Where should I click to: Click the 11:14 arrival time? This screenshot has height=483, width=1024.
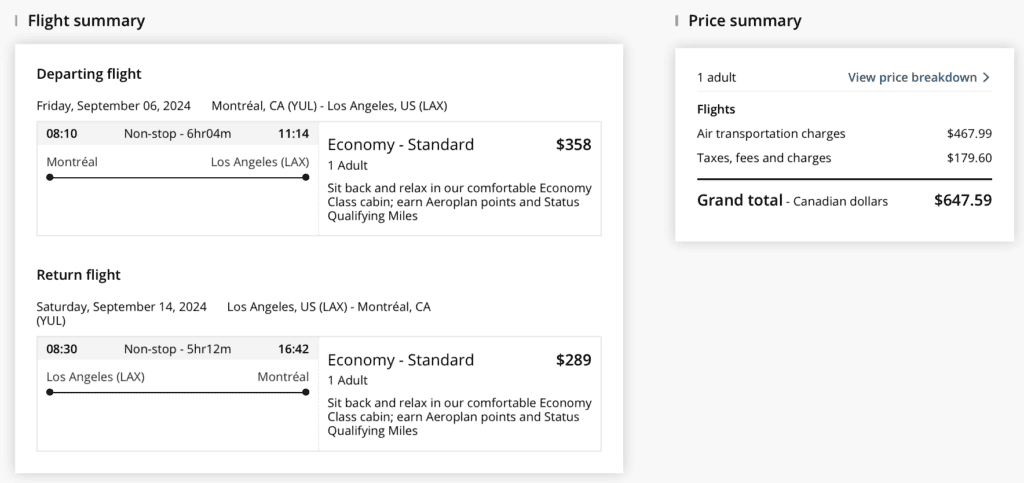[x=293, y=134]
